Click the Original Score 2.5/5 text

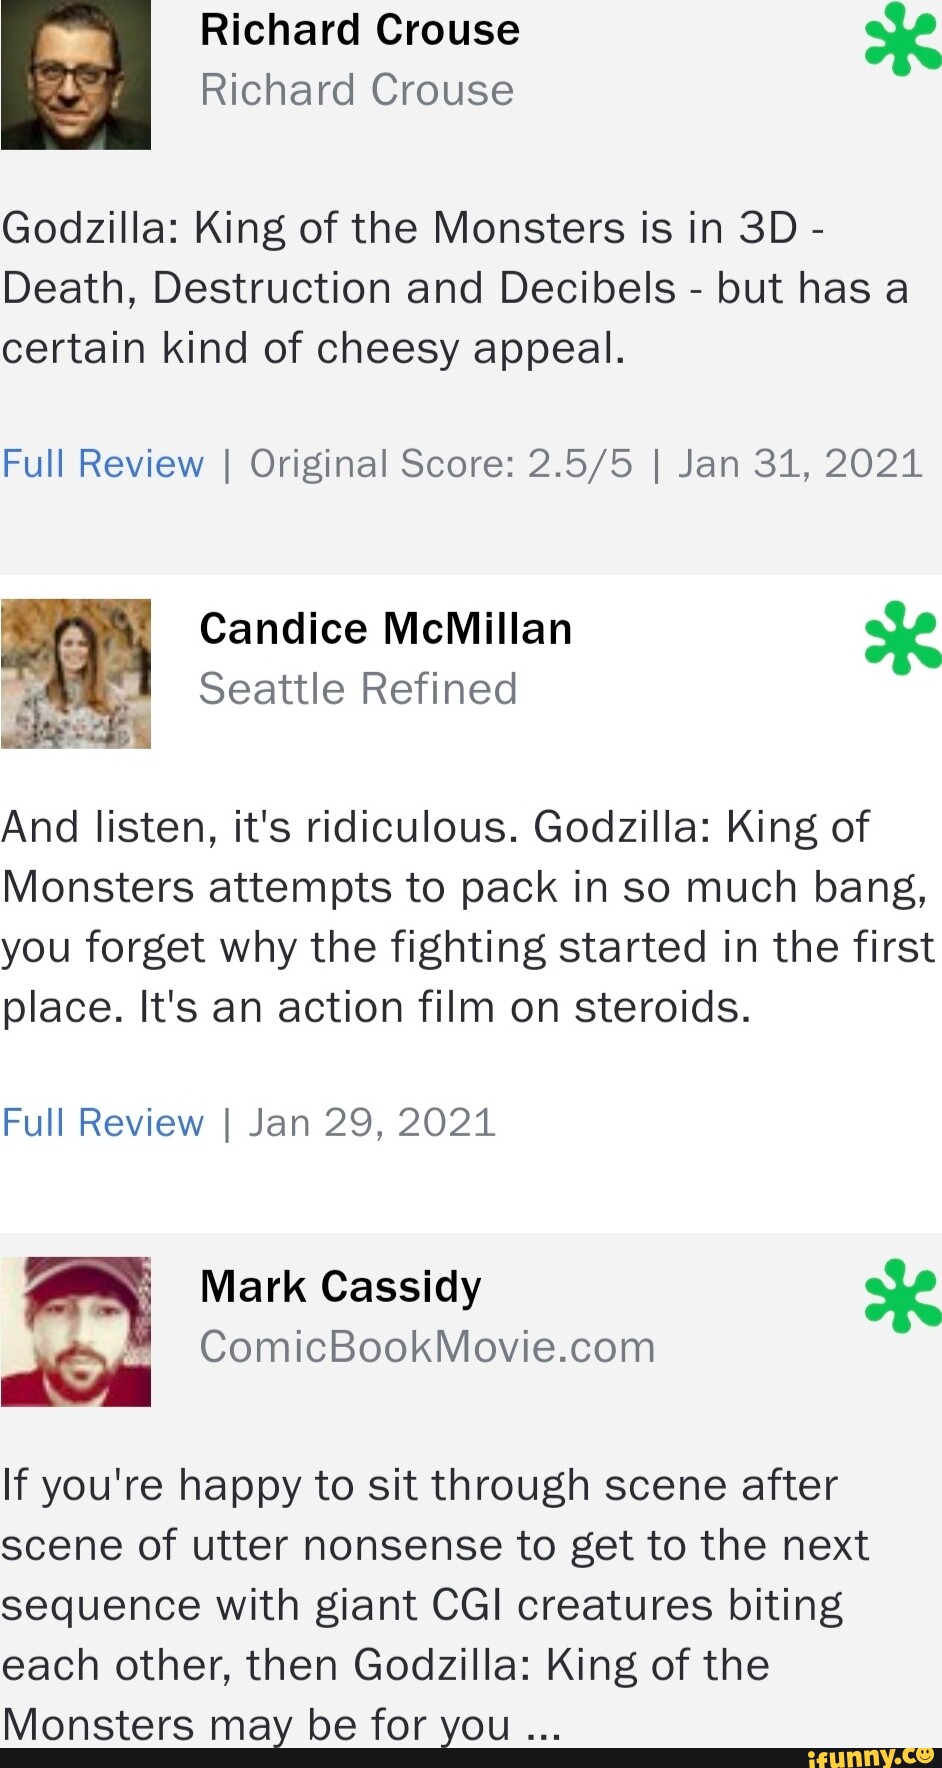point(438,463)
